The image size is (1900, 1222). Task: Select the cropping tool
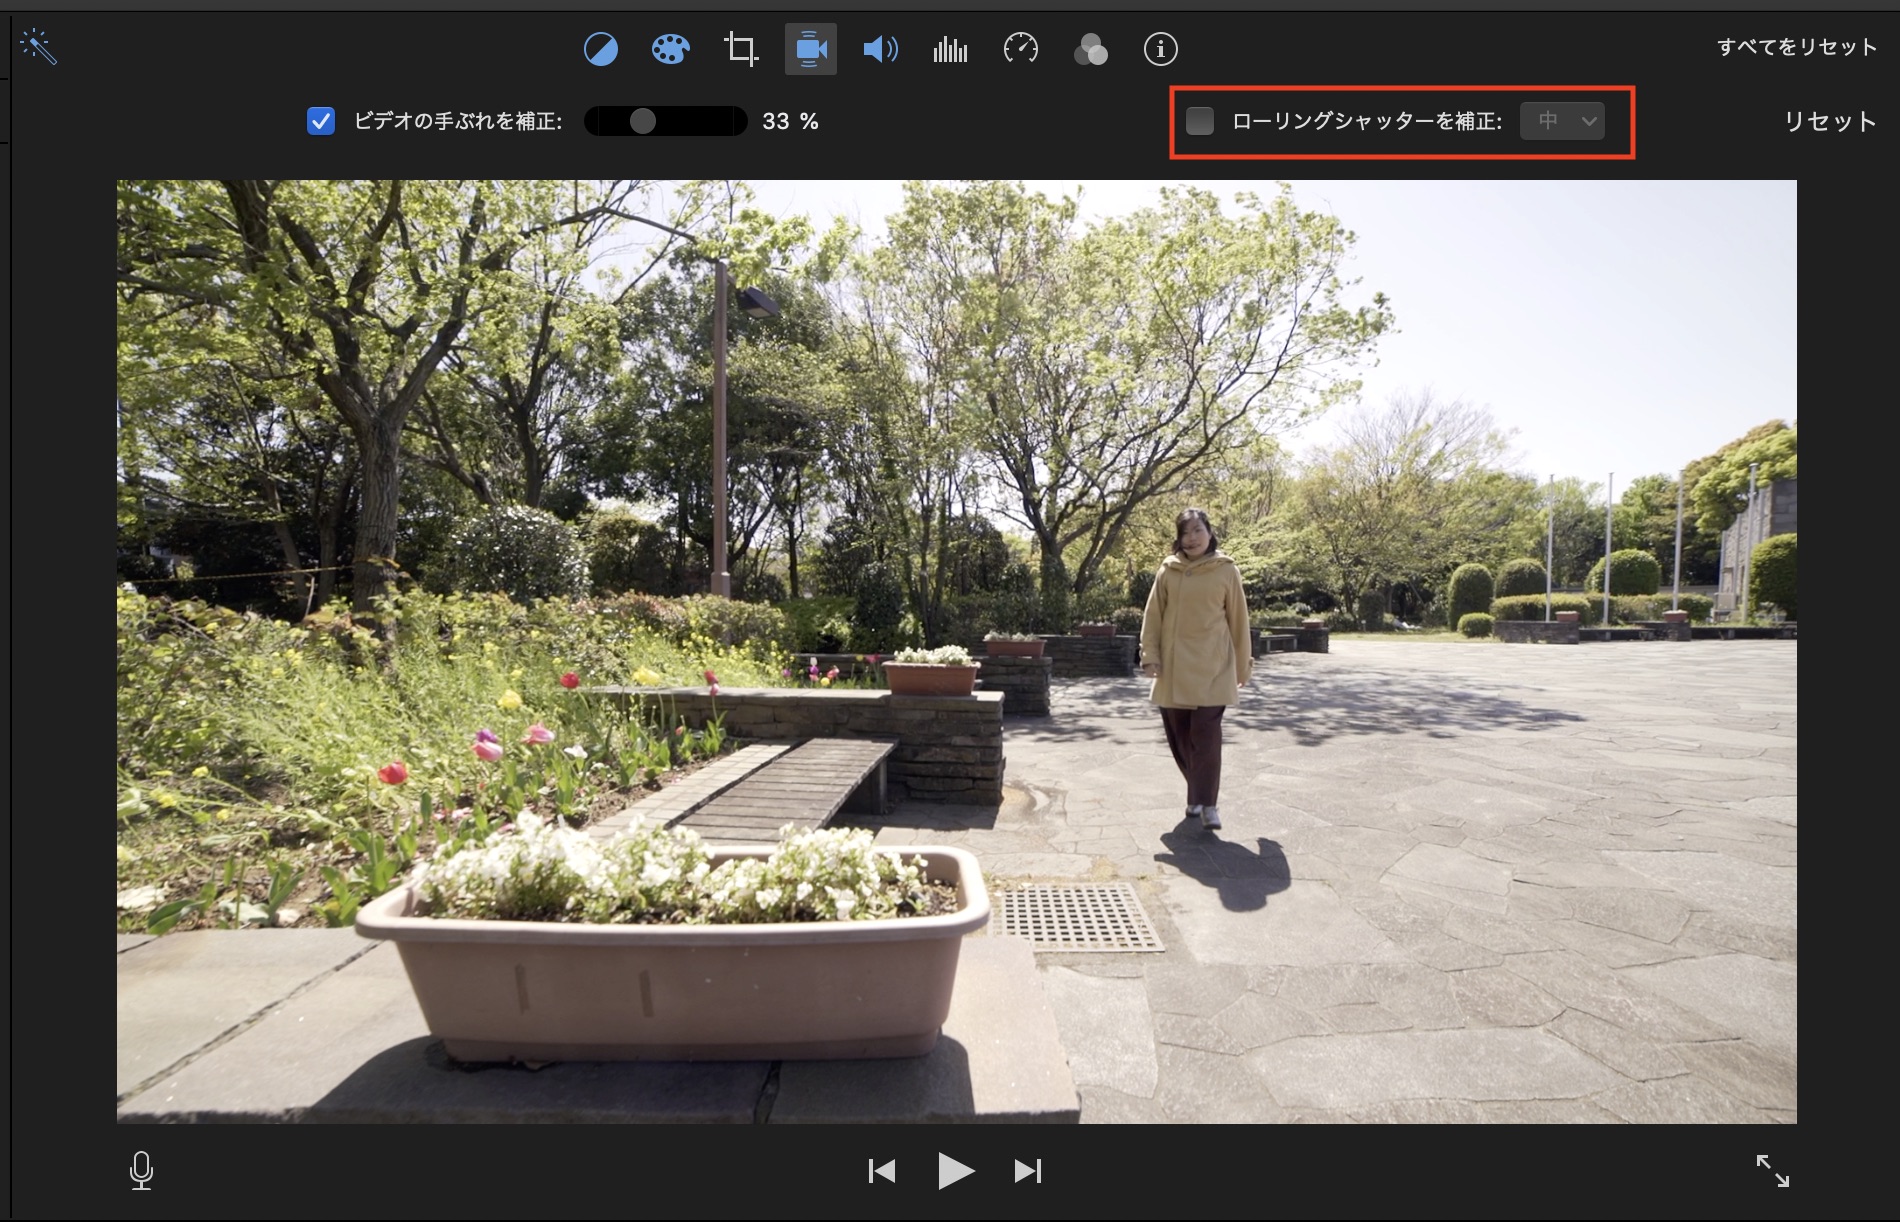pos(741,49)
